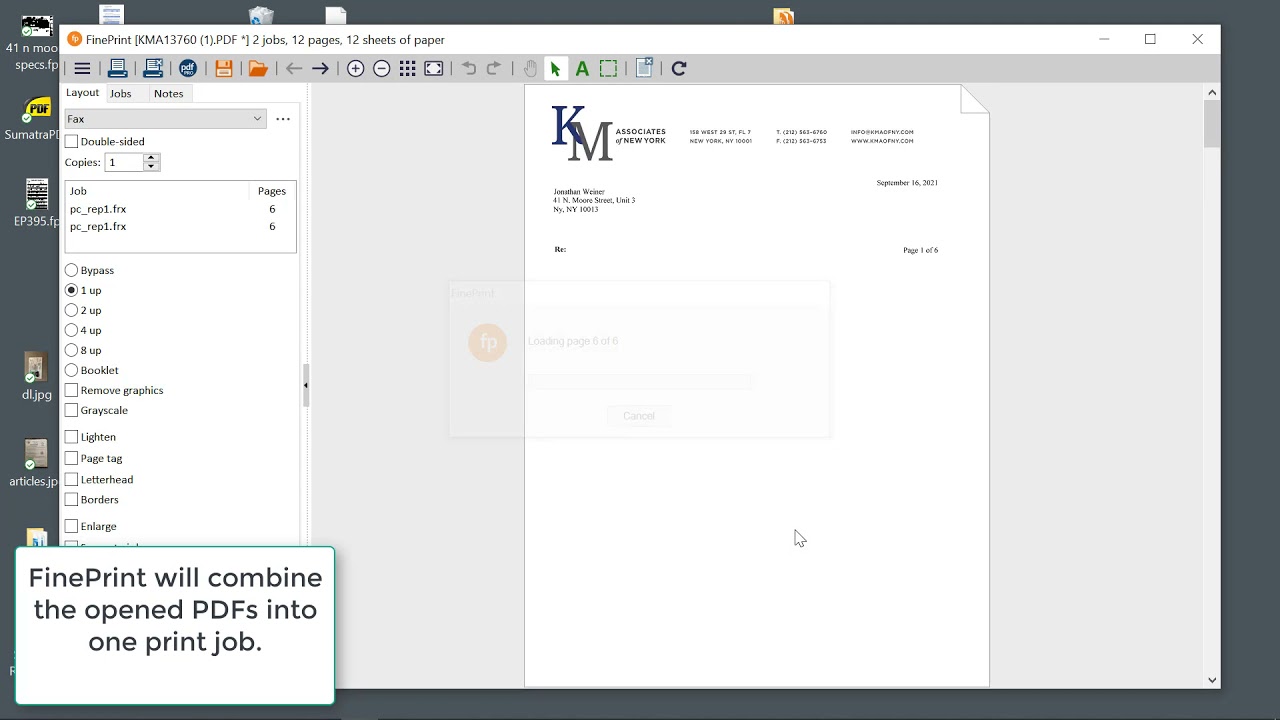Click the Refresh icon in the toolbar
Image resolution: width=1280 pixels, height=720 pixels.
click(679, 68)
